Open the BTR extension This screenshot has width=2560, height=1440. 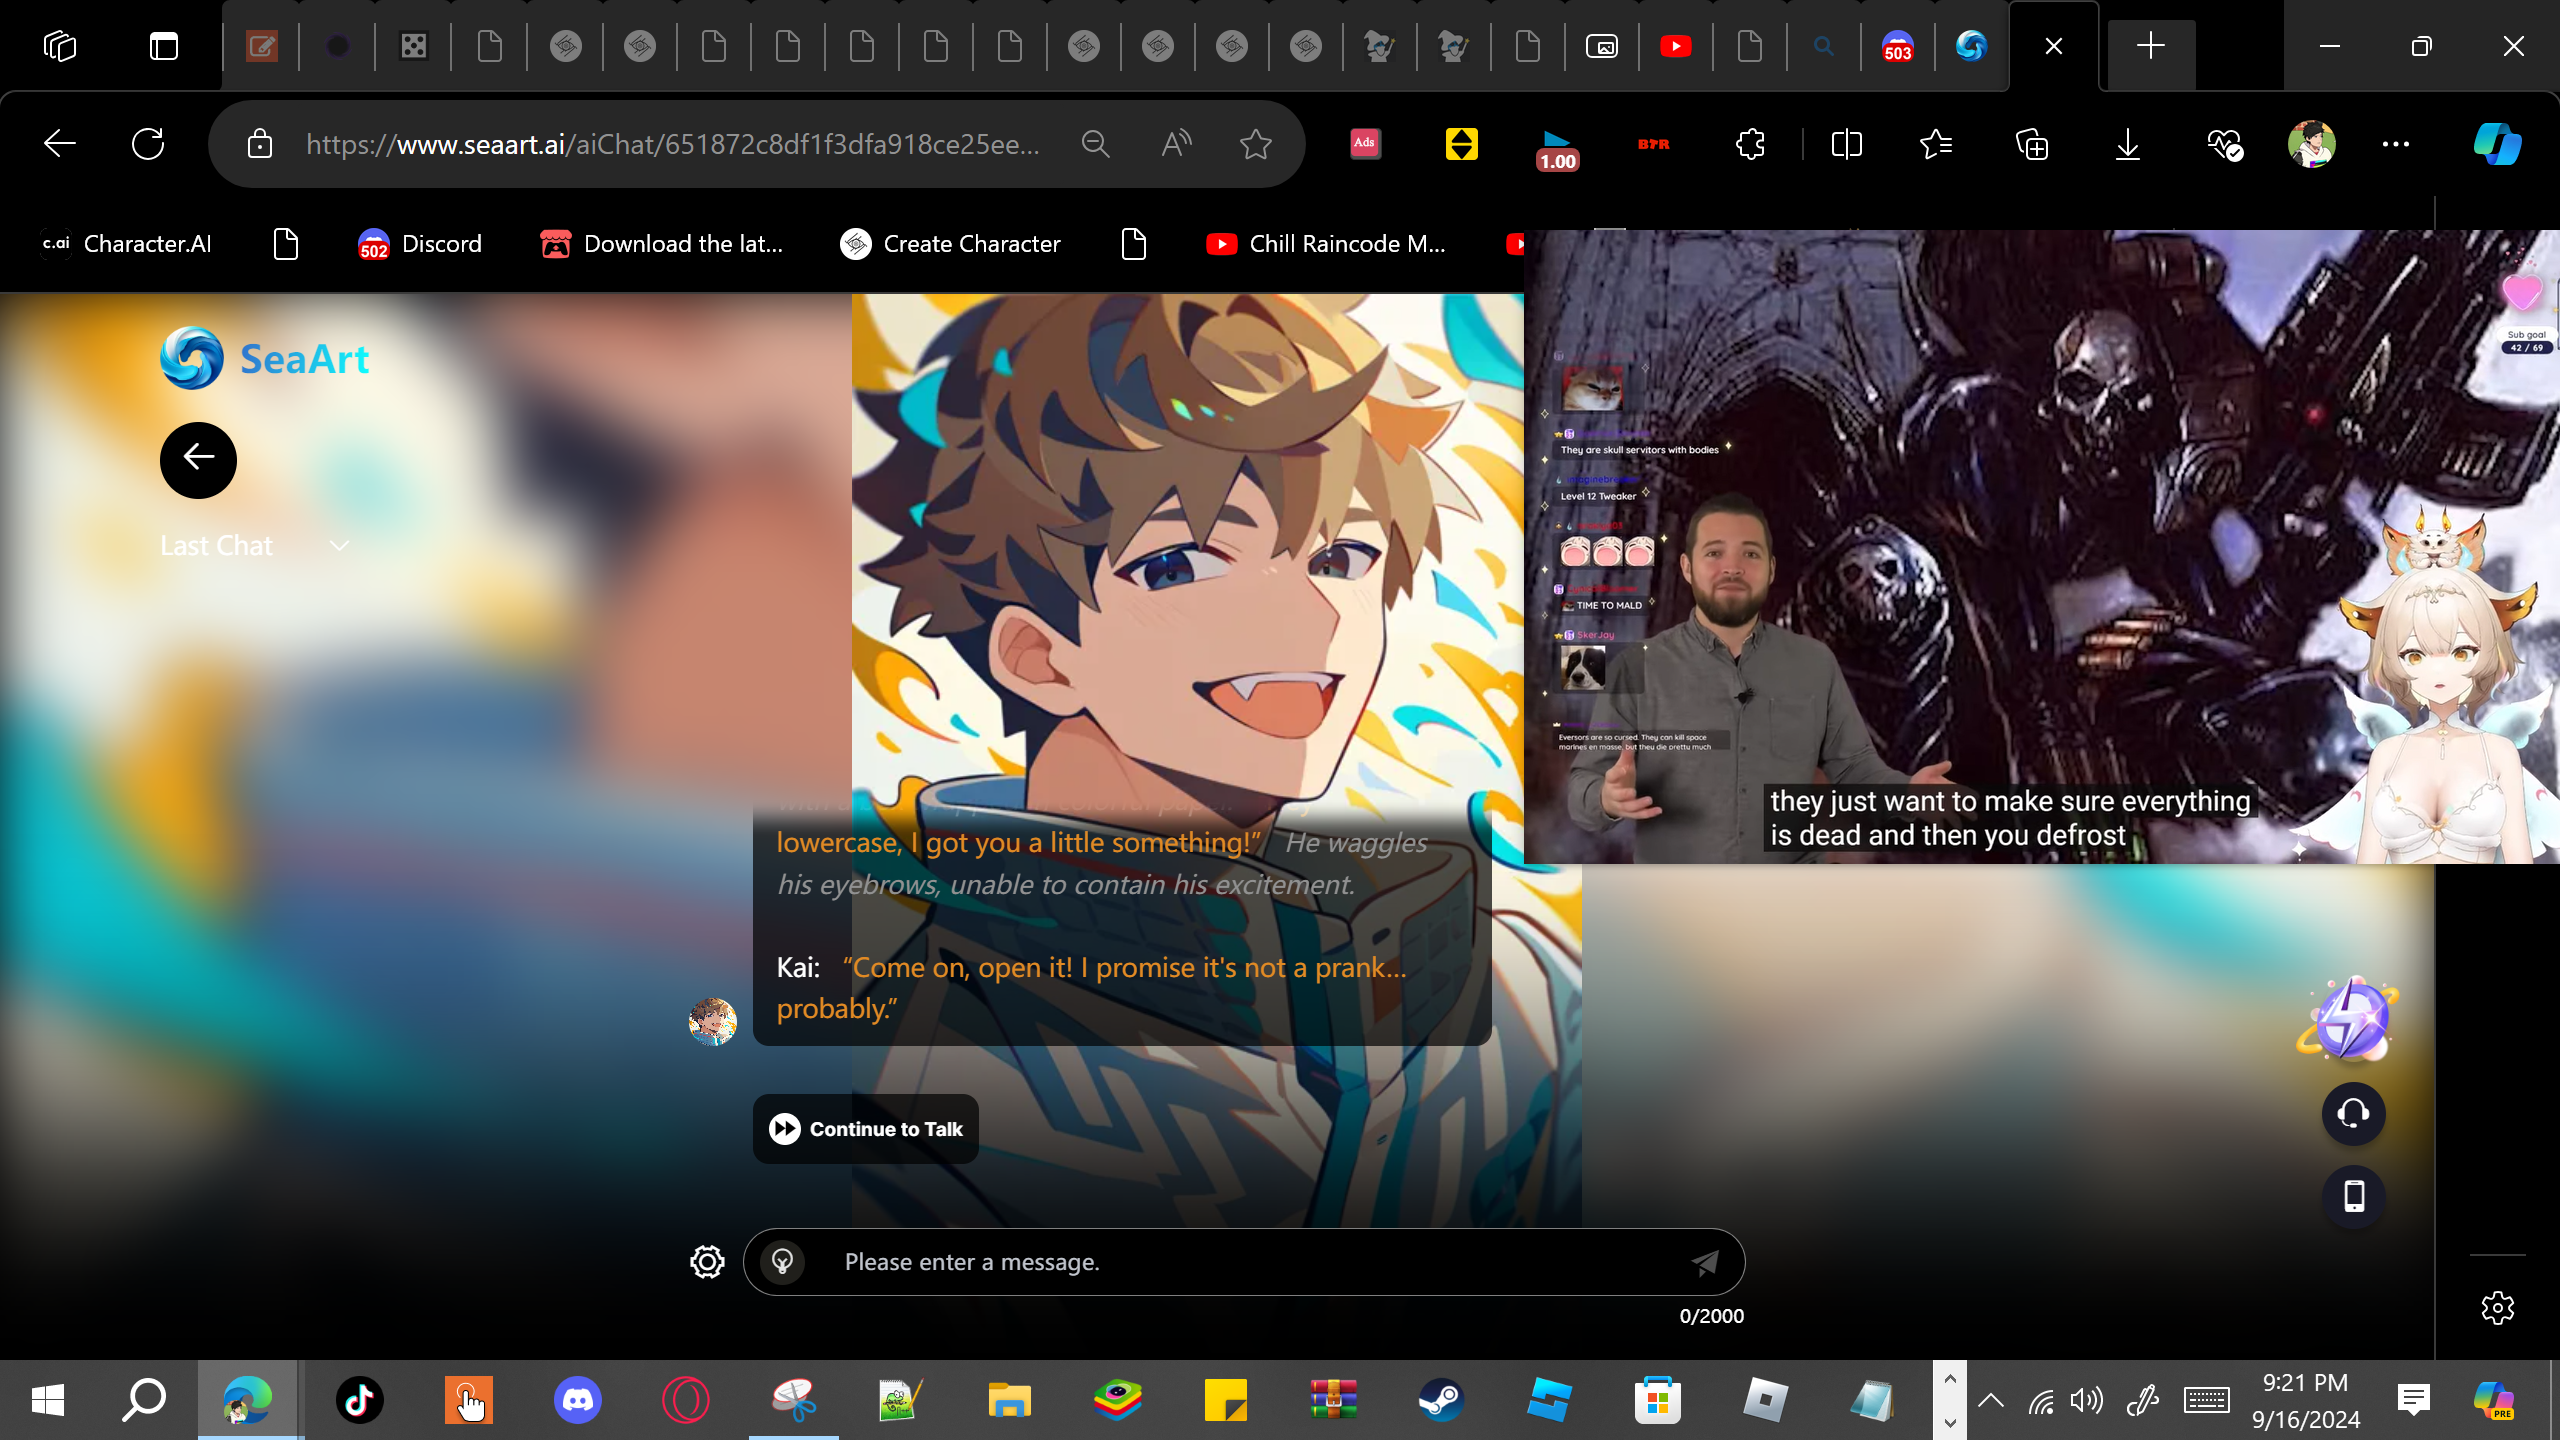tap(1654, 144)
